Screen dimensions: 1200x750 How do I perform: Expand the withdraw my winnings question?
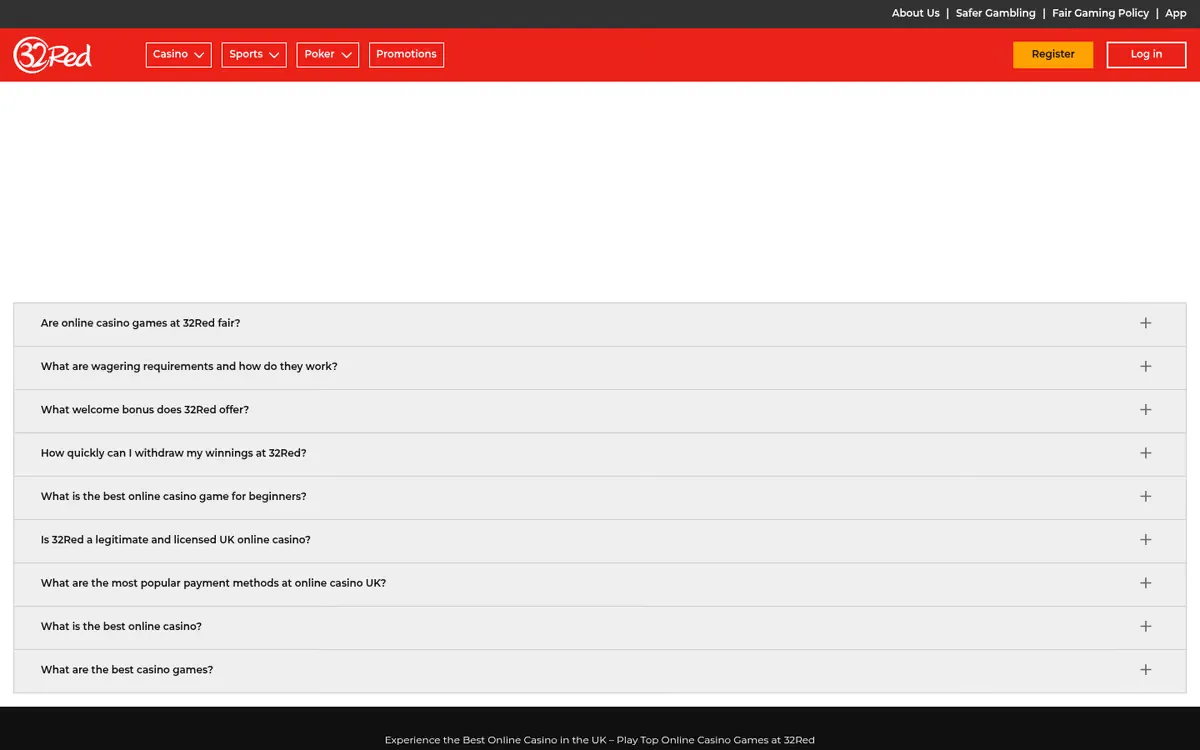click(x=600, y=453)
